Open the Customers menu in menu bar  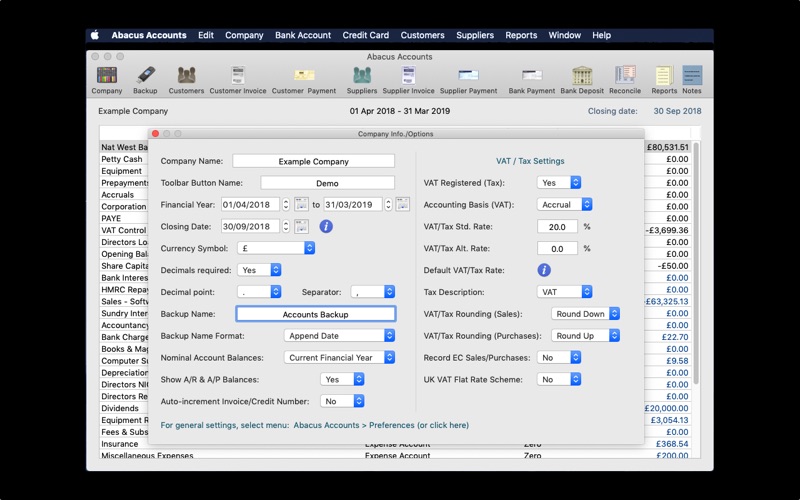click(x=422, y=35)
